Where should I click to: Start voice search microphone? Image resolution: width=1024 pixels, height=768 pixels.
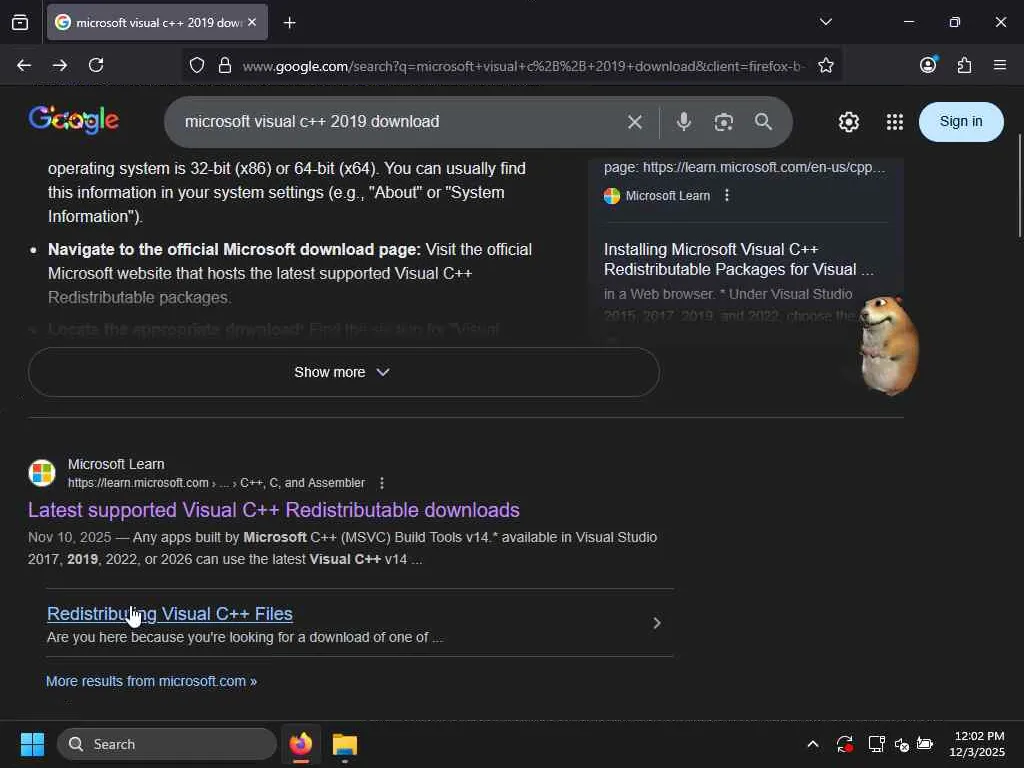point(684,121)
